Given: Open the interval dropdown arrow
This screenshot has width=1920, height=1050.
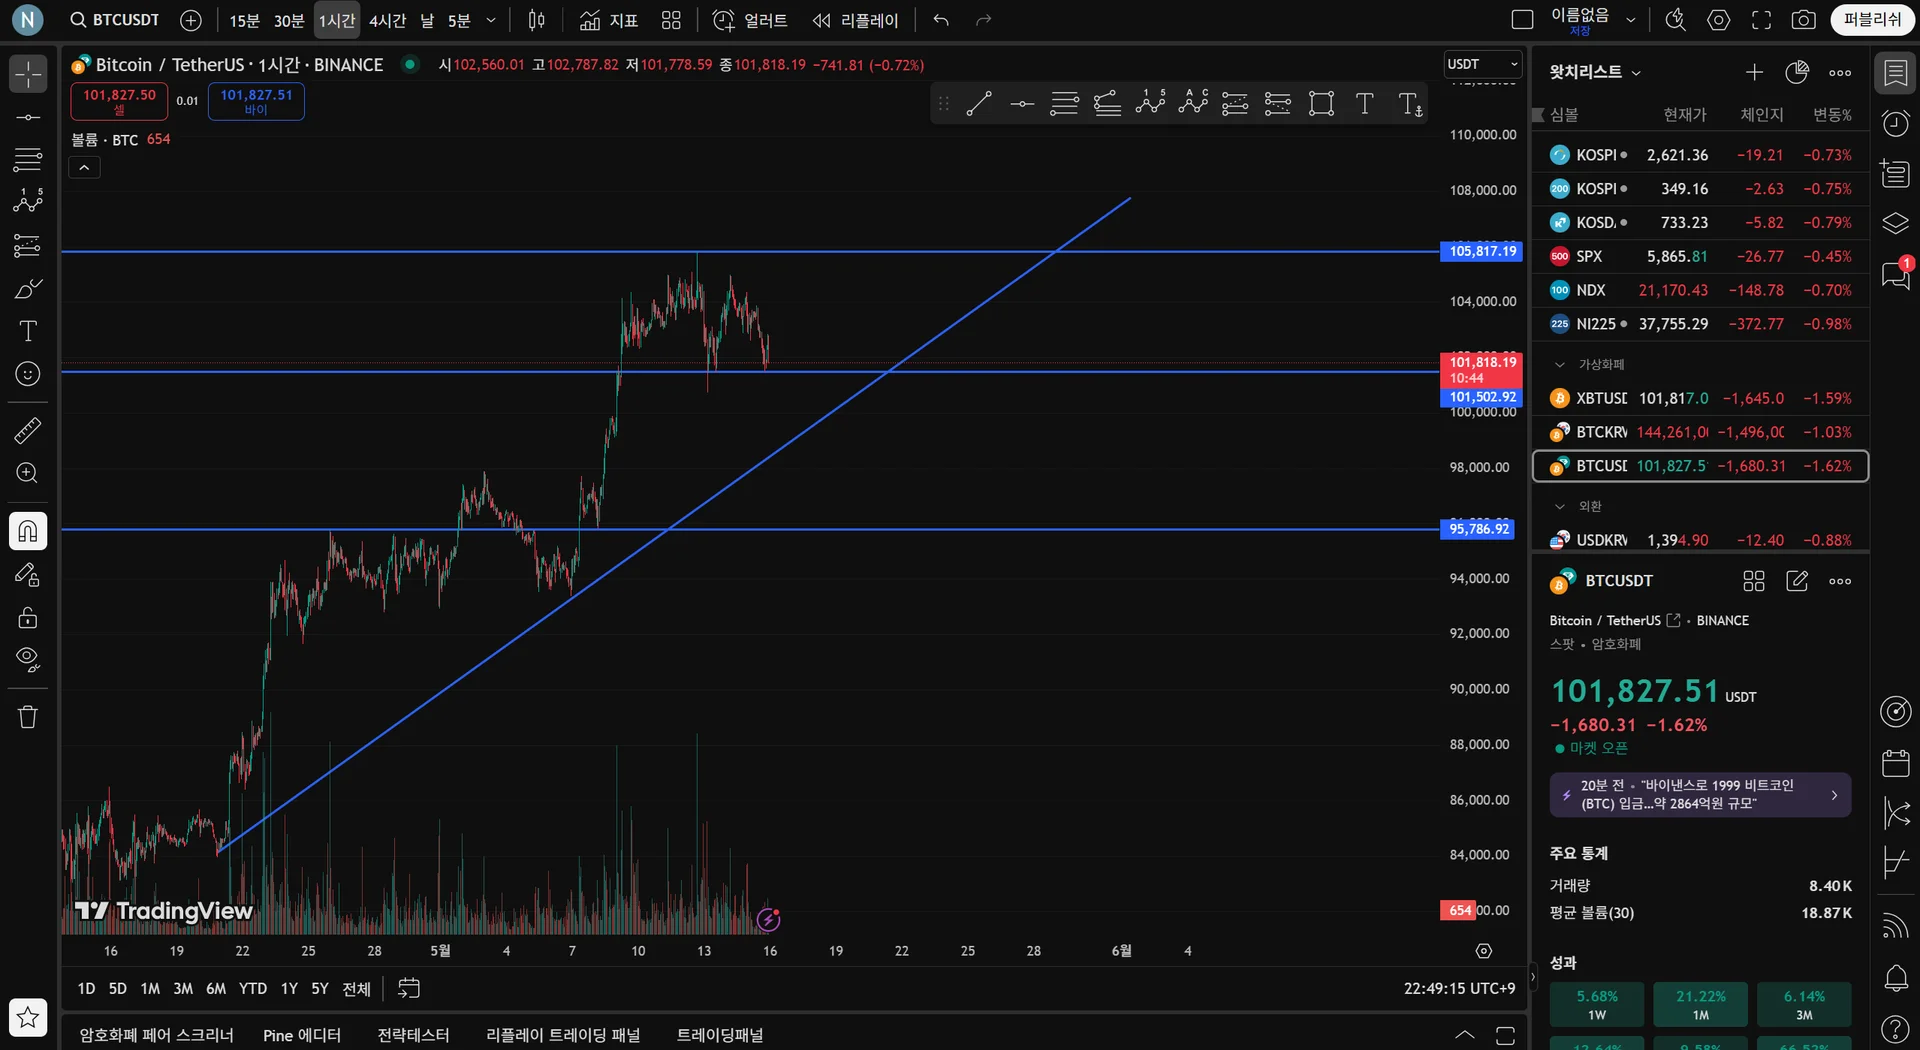Looking at the screenshot, I should click(x=491, y=20).
